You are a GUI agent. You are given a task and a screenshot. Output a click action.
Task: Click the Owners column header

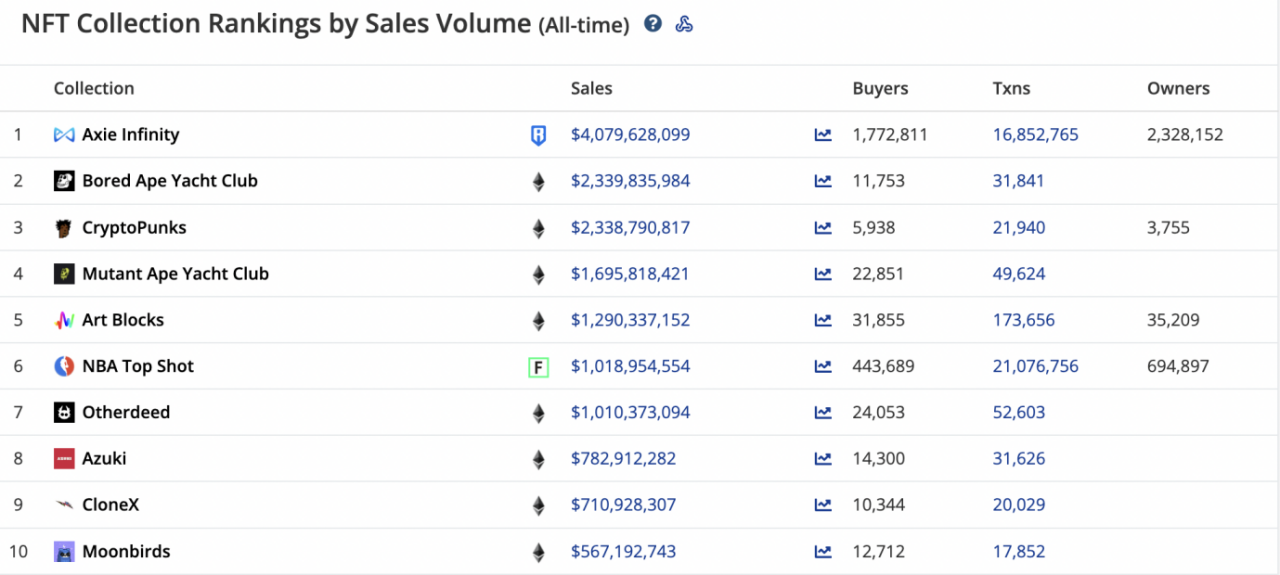(1178, 88)
